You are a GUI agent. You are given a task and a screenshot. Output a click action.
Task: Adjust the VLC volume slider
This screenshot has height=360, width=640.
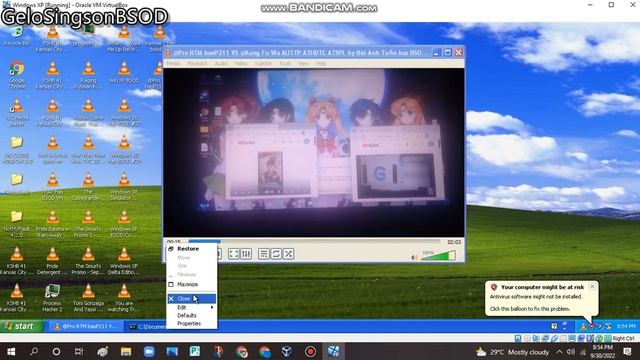(438, 256)
